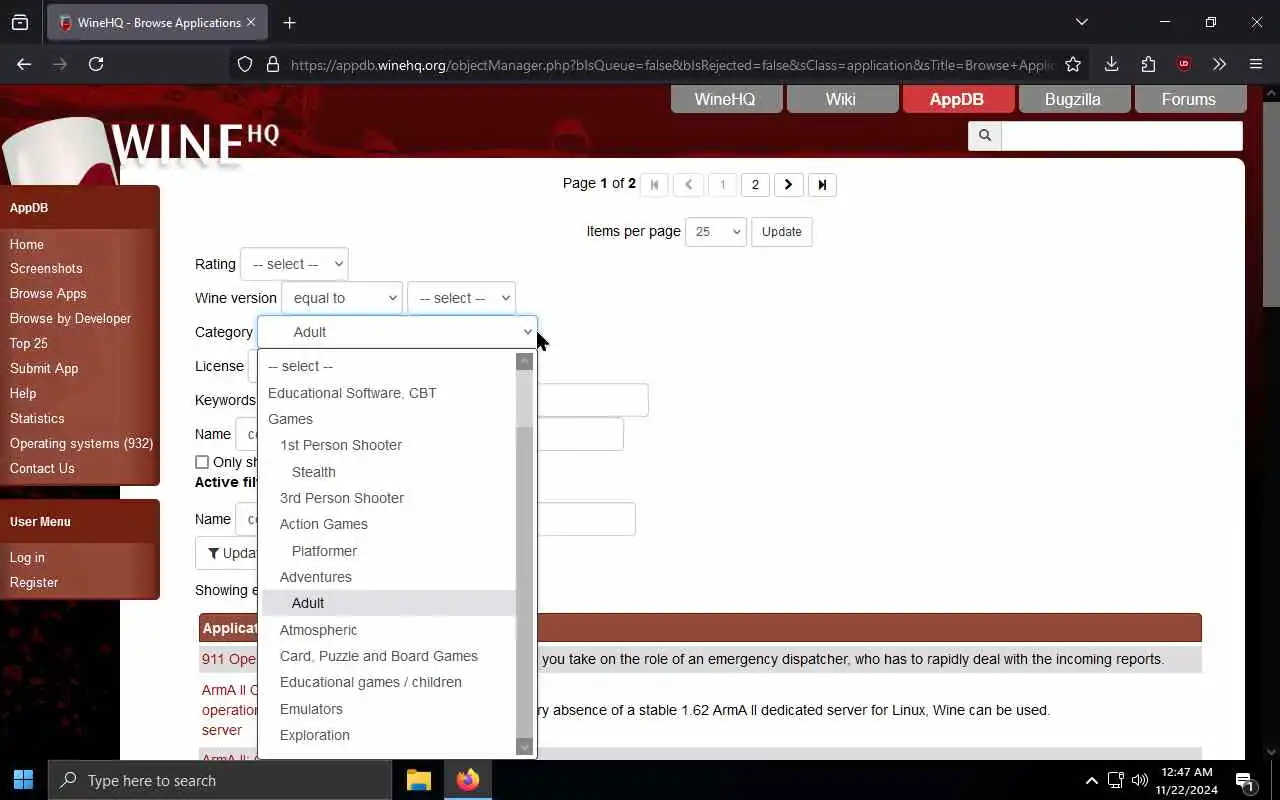Open File Explorer from taskbar
Image resolution: width=1280 pixels, height=800 pixels.
[418, 780]
